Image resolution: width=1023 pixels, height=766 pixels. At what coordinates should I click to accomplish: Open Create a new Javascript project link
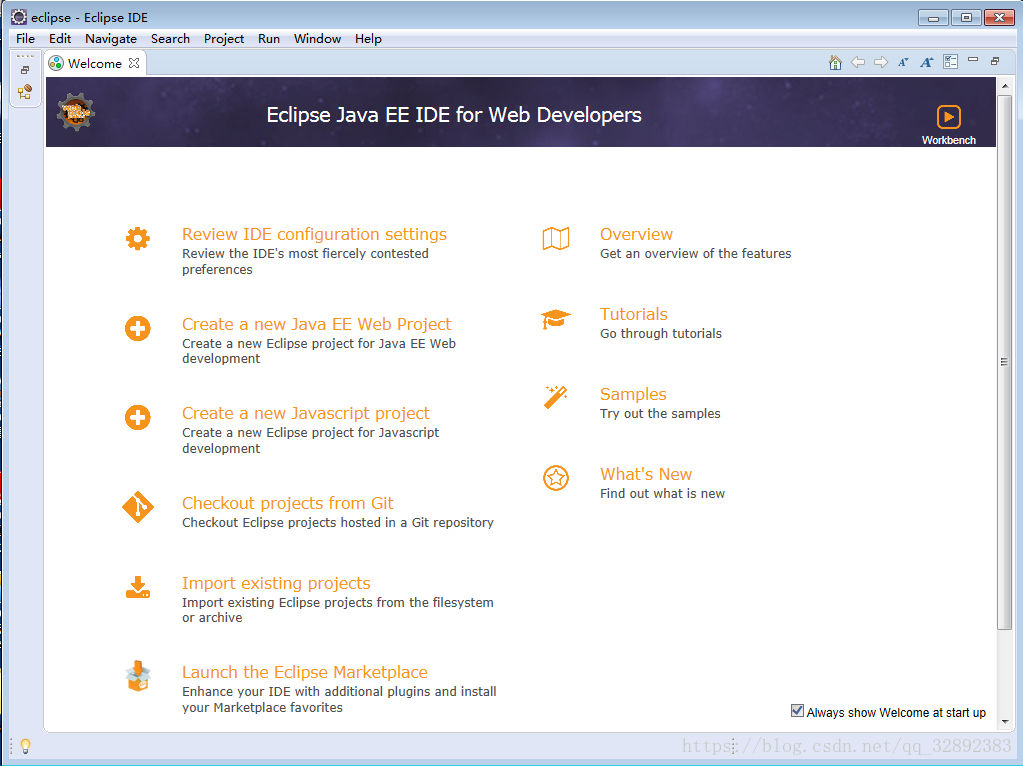(305, 414)
